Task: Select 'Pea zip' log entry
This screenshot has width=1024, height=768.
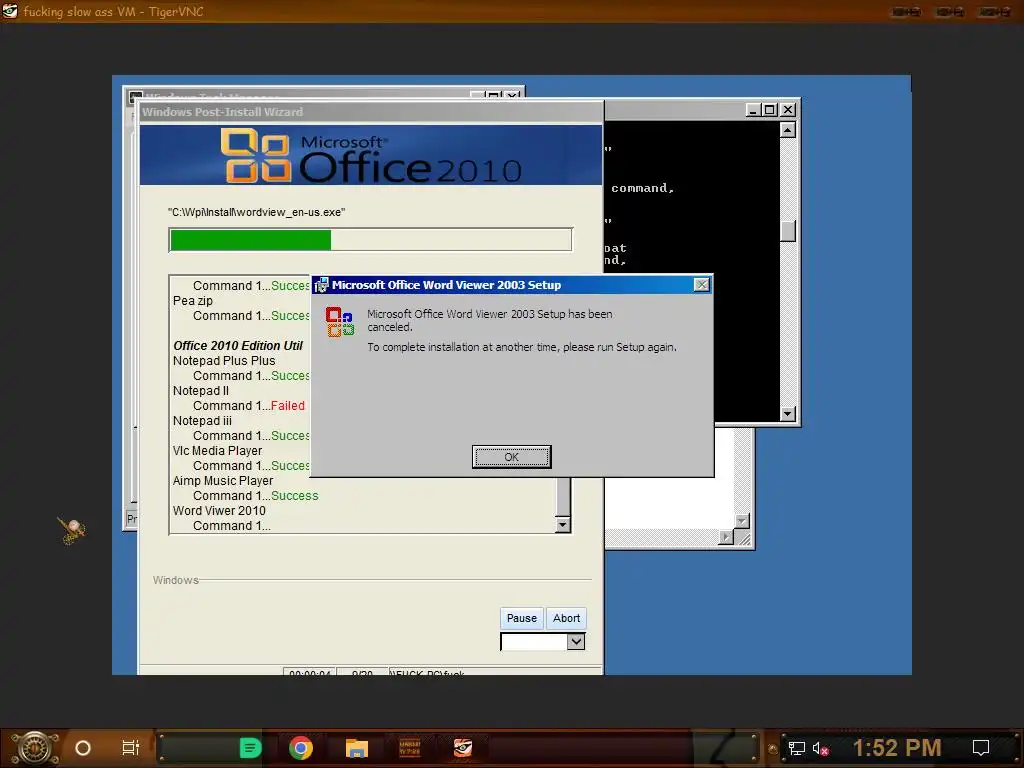Action: coord(193,300)
